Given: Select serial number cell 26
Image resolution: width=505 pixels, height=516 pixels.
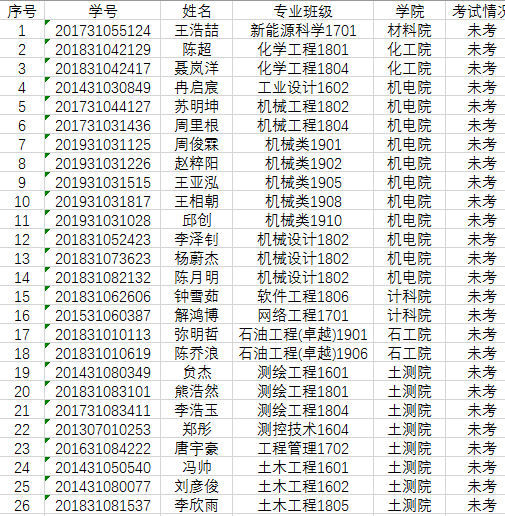Looking at the screenshot, I should tap(22, 504).
